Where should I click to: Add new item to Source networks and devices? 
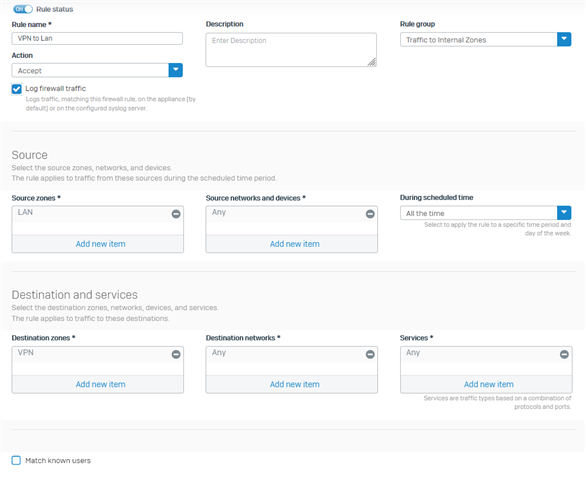tap(294, 244)
